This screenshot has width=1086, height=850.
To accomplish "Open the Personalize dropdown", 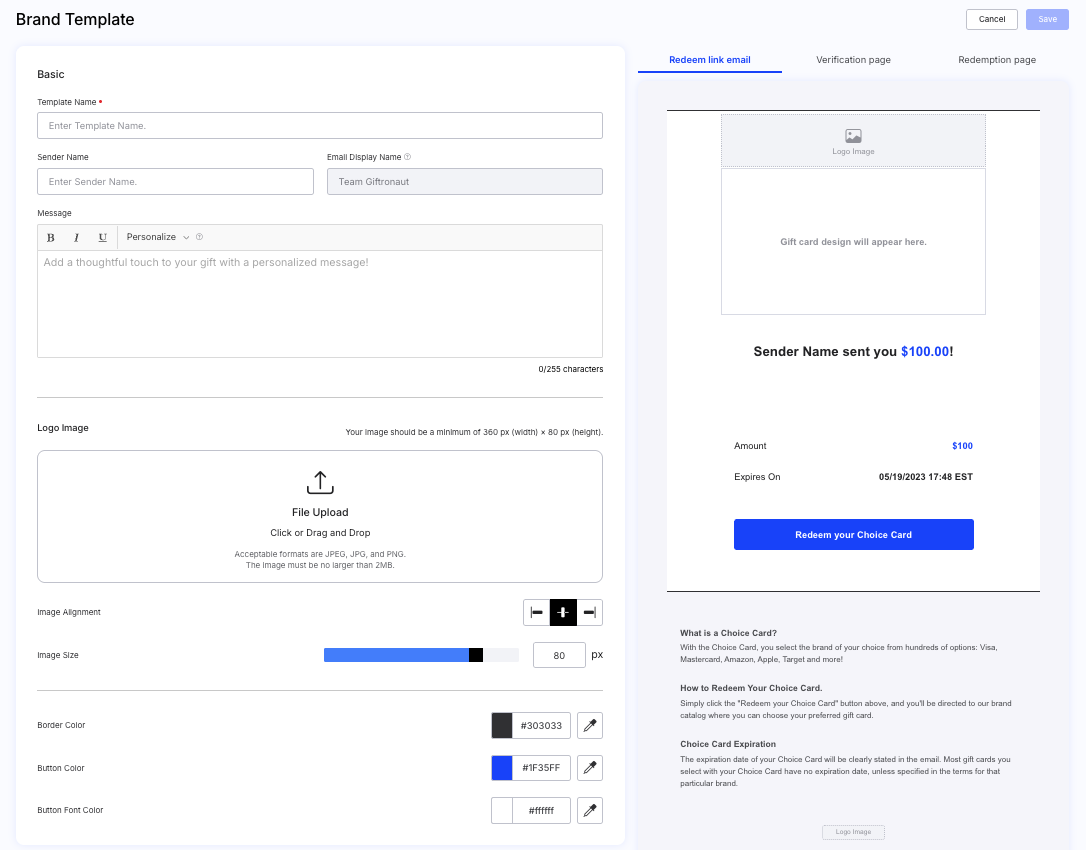I will point(158,237).
